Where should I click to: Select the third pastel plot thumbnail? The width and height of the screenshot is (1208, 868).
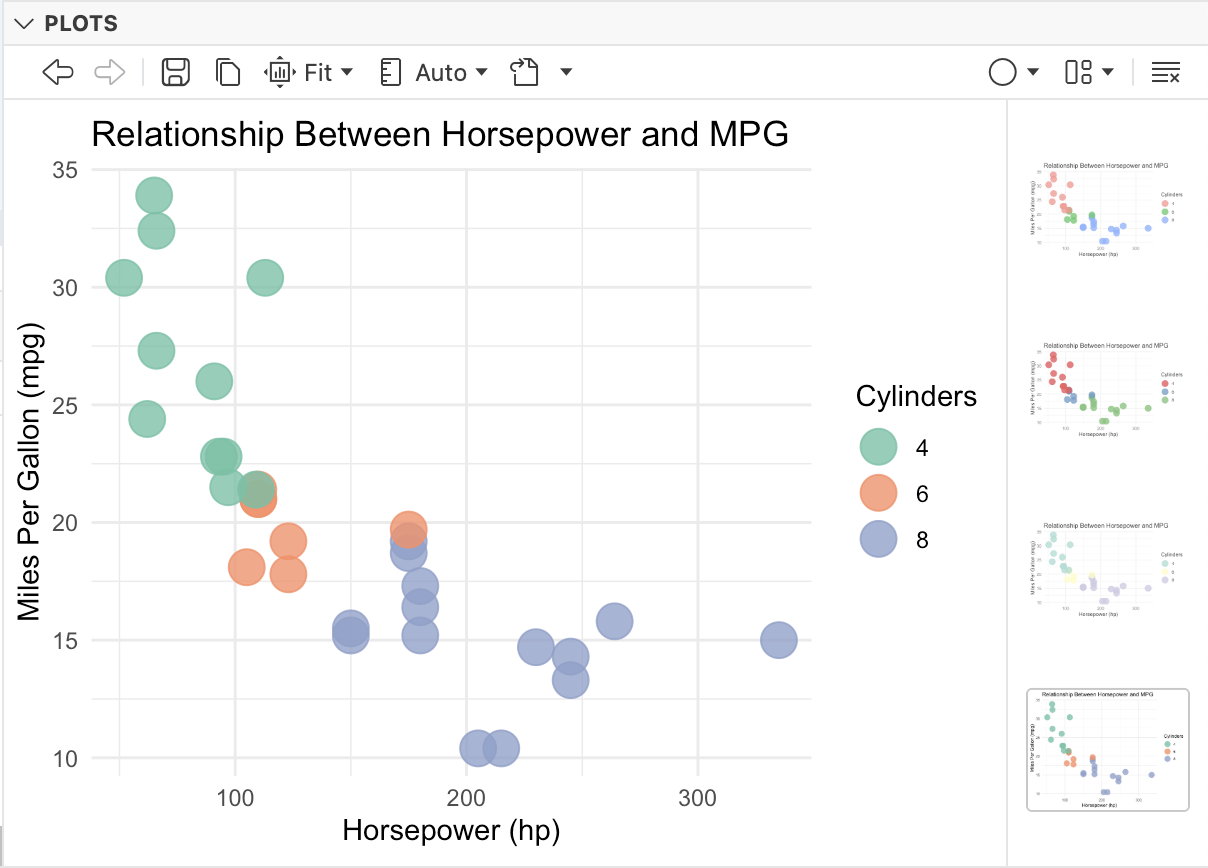pyautogui.click(x=1106, y=570)
